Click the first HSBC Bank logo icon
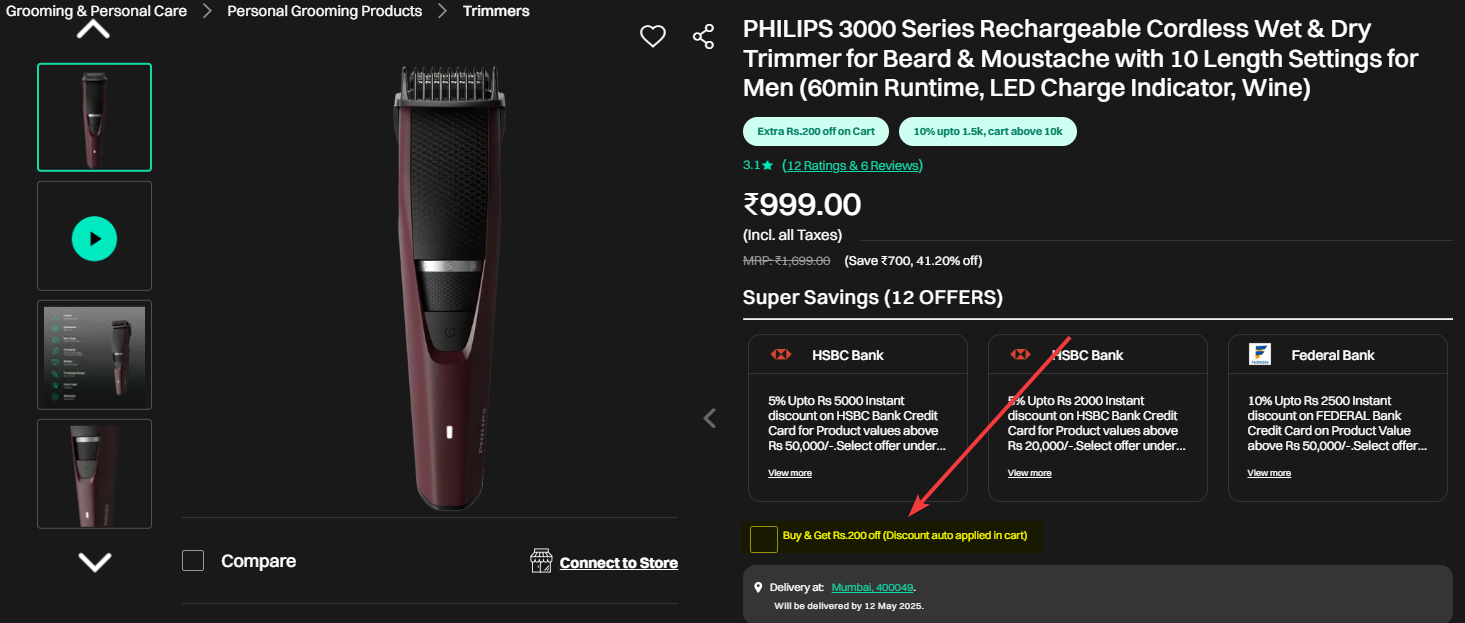 [781, 355]
